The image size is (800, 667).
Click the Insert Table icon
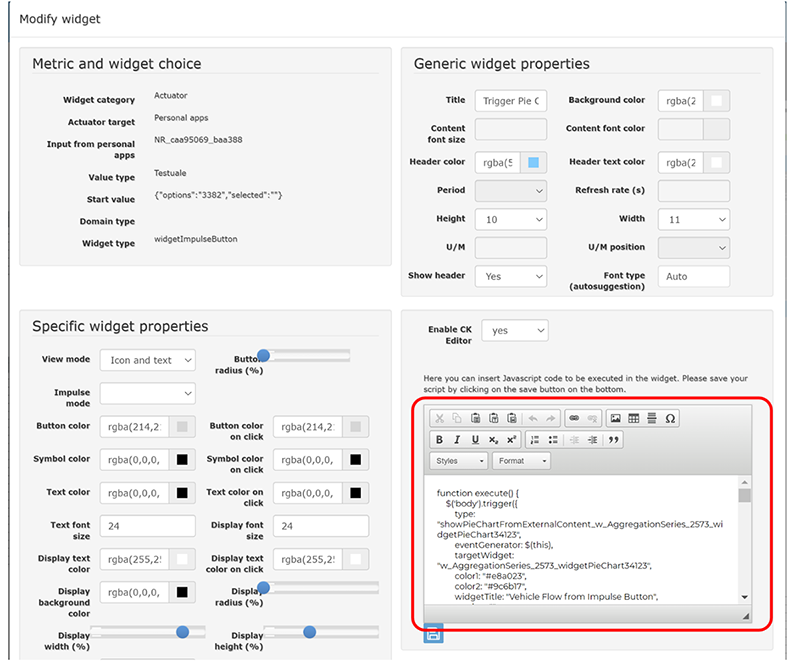634,419
